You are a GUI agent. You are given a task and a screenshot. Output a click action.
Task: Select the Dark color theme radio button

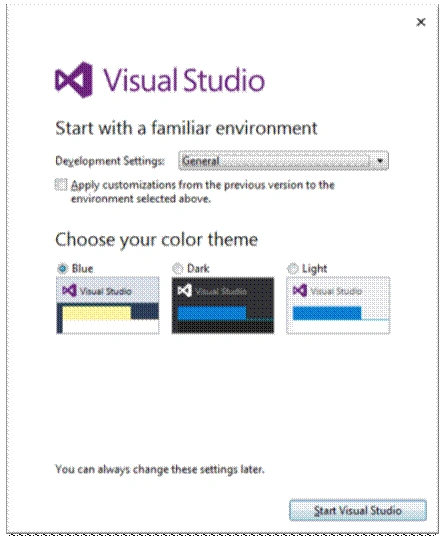pyautogui.click(x=178, y=268)
